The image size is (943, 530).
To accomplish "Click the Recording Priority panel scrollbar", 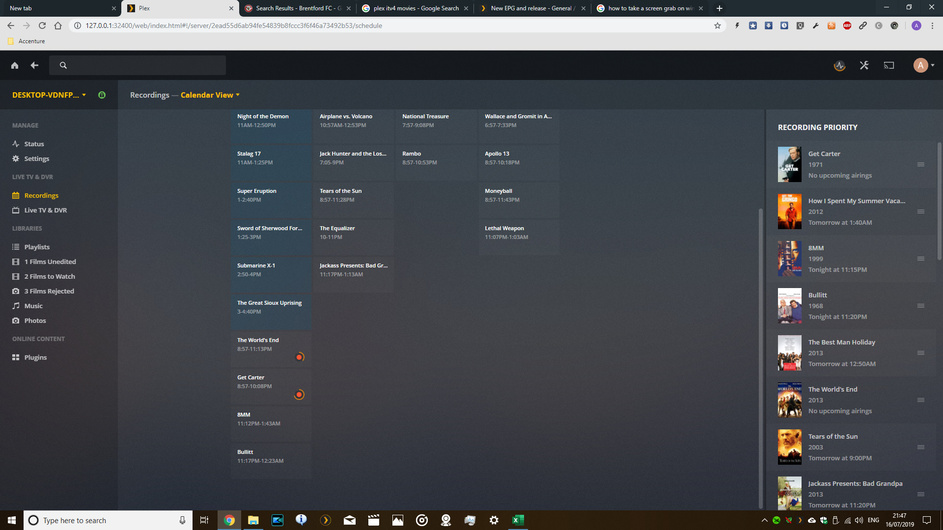I will pyautogui.click(x=939, y=202).
